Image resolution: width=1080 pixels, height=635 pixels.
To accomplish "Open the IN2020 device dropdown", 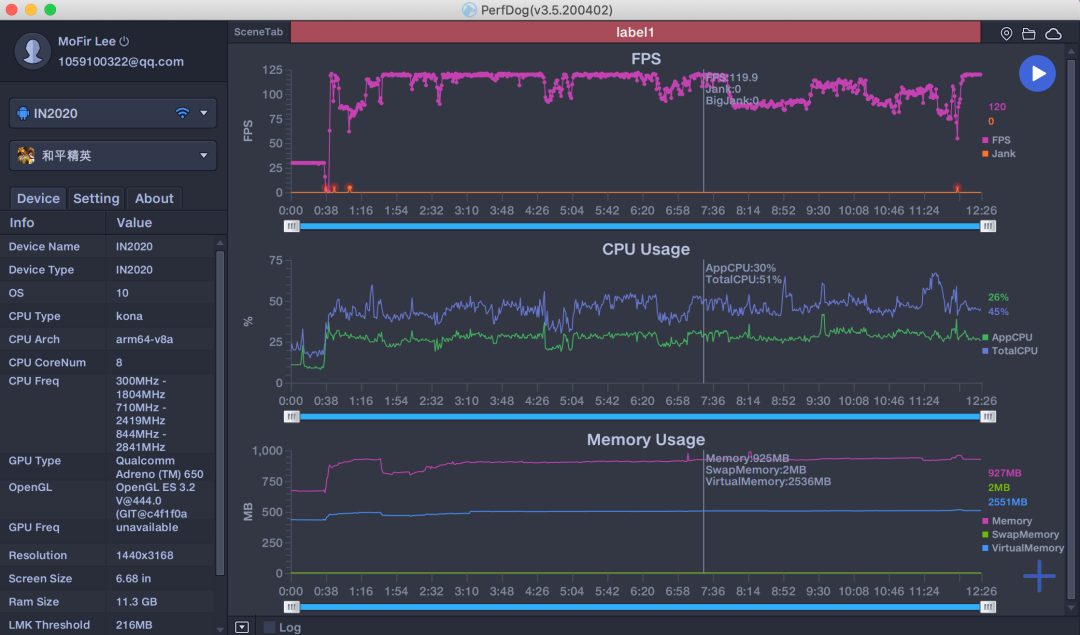I will (113, 113).
